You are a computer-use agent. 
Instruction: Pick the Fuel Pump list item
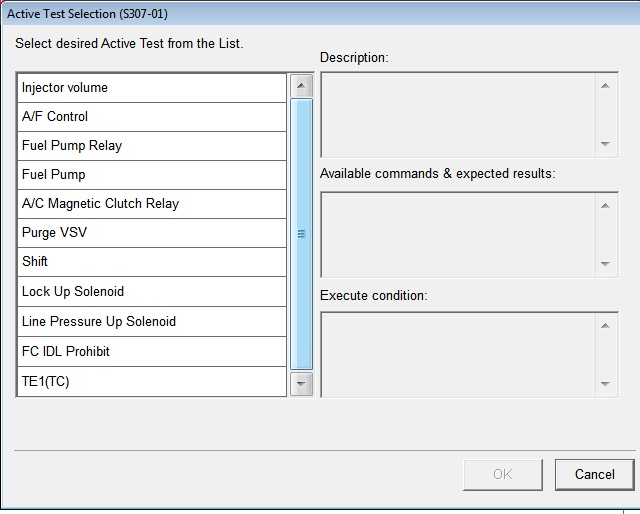click(x=152, y=175)
